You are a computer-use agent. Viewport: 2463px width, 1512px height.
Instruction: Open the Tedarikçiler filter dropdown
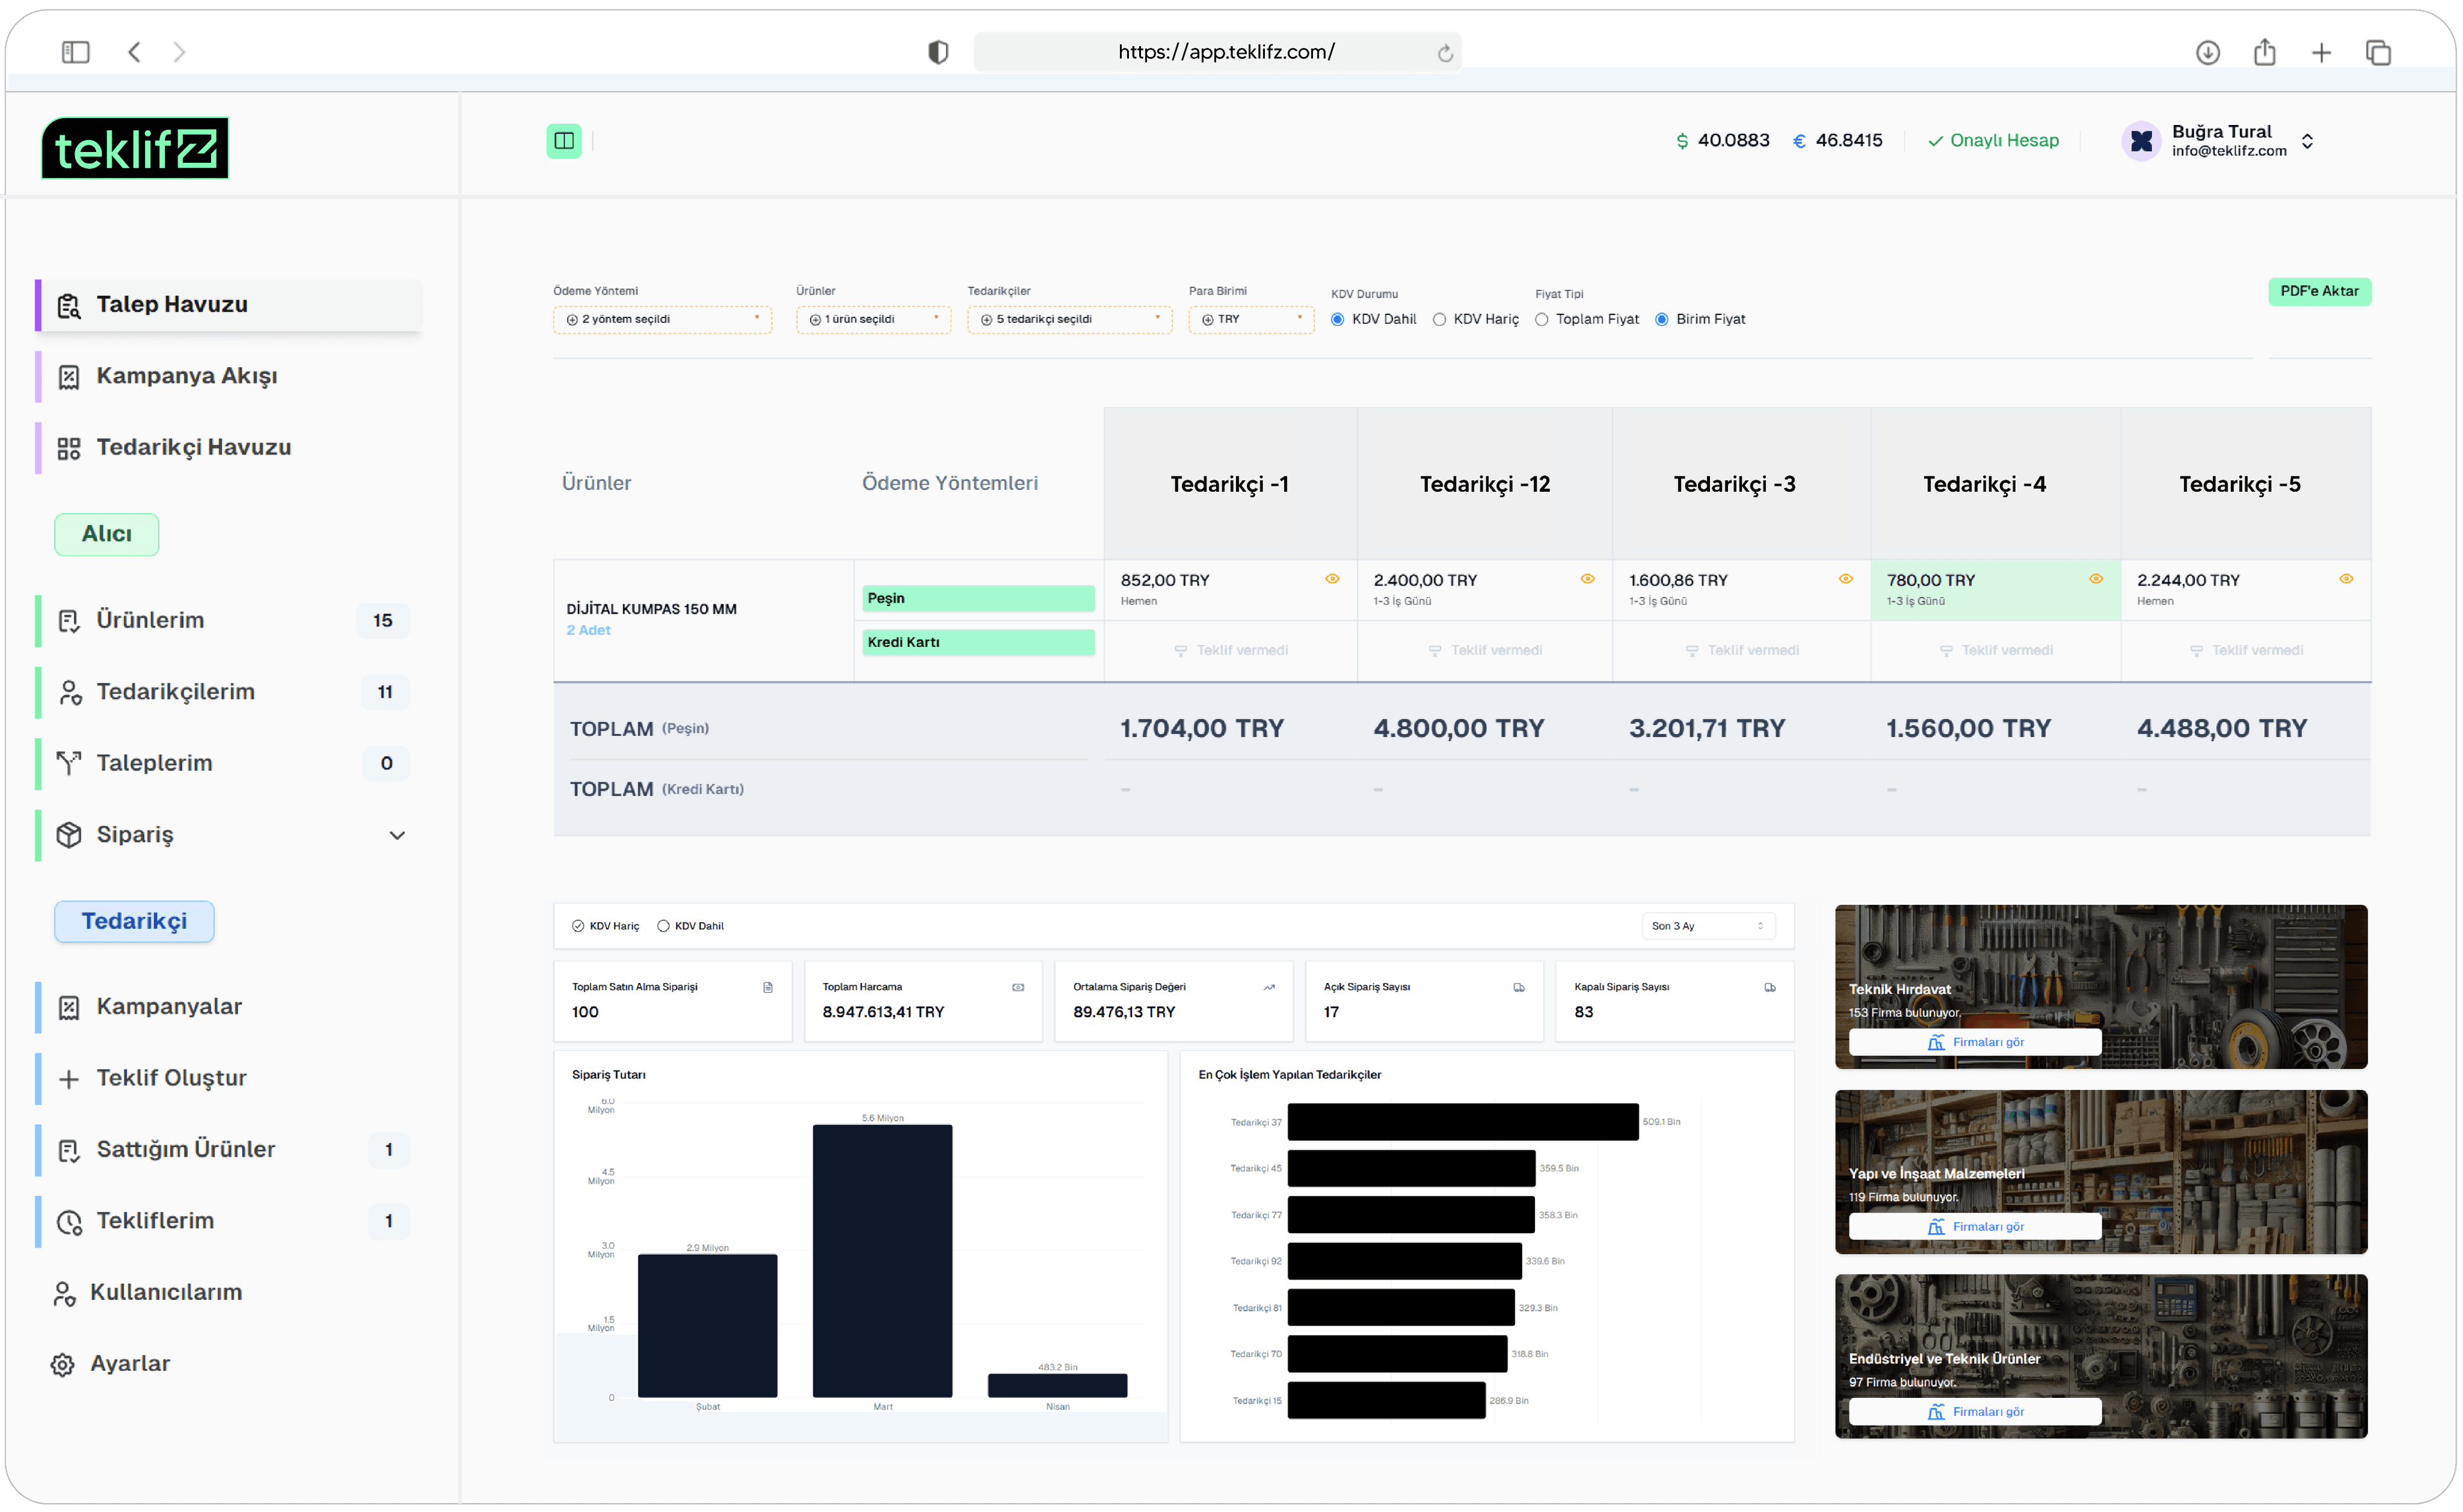pyautogui.click(x=1069, y=319)
